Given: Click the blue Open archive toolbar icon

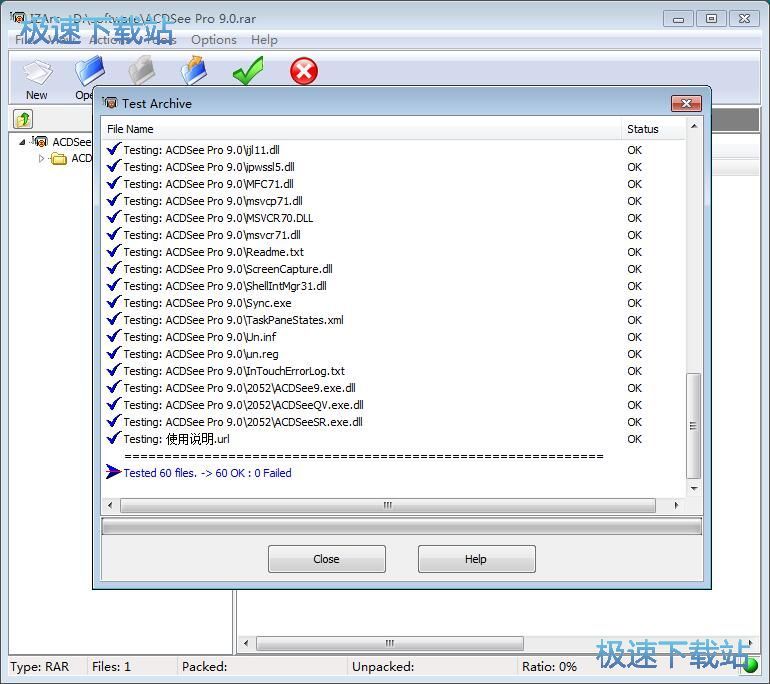Looking at the screenshot, I should (x=88, y=74).
